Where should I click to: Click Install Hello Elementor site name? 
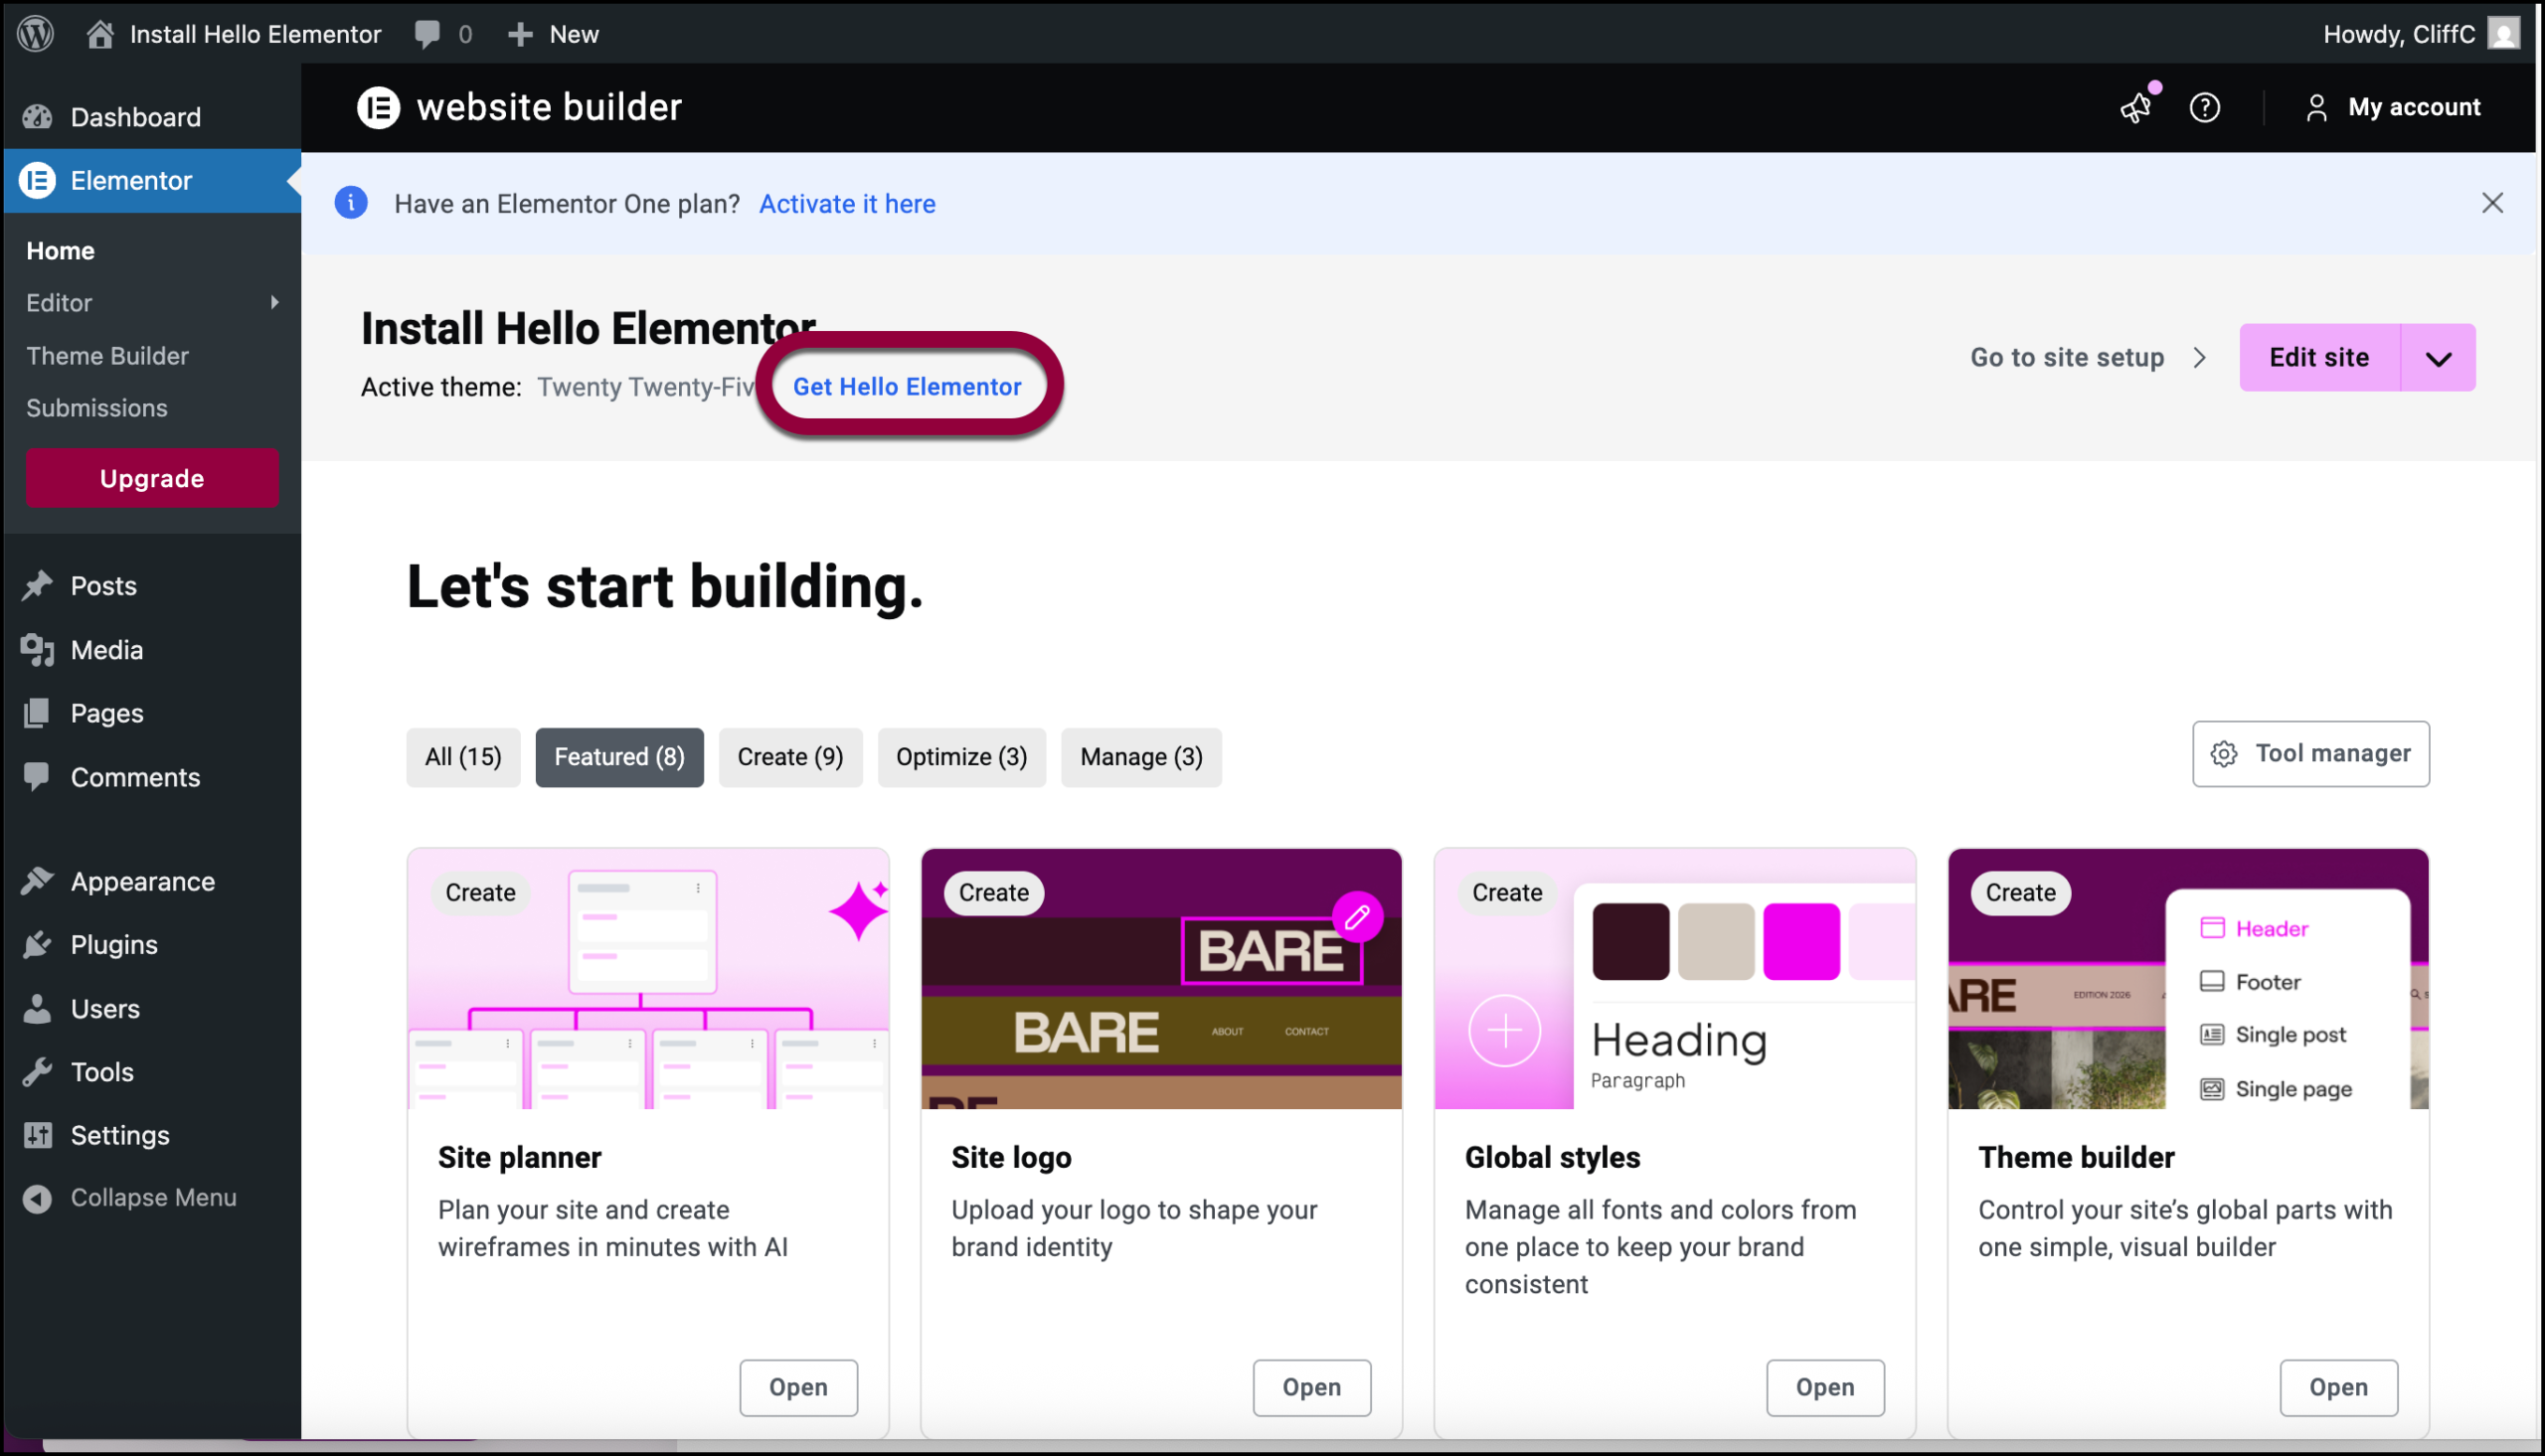tap(255, 34)
